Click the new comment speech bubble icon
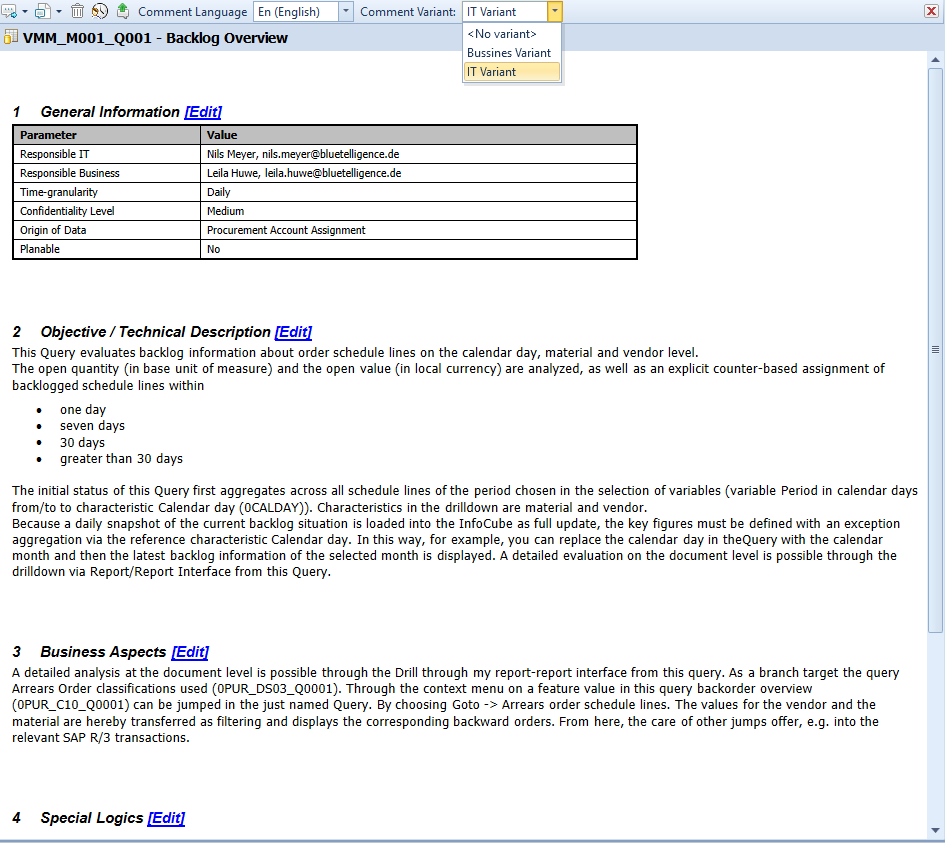Image resolution: width=945 pixels, height=843 pixels. pyautogui.click(x=8, y=10)
